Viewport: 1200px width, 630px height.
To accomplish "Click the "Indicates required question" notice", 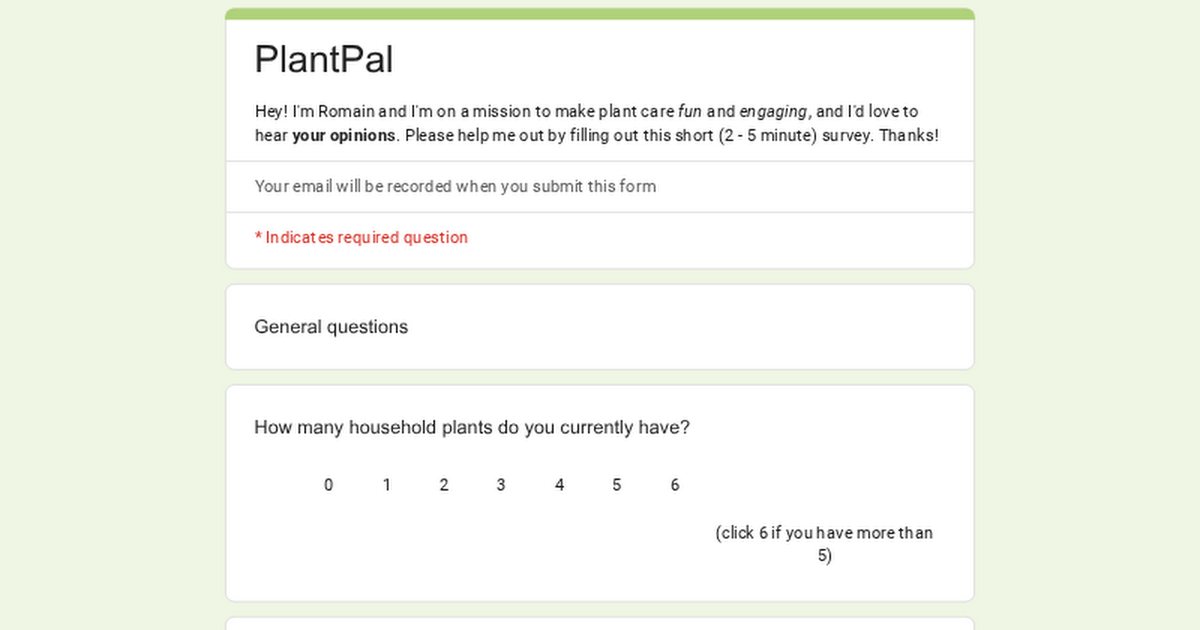I will pos(361,238).
